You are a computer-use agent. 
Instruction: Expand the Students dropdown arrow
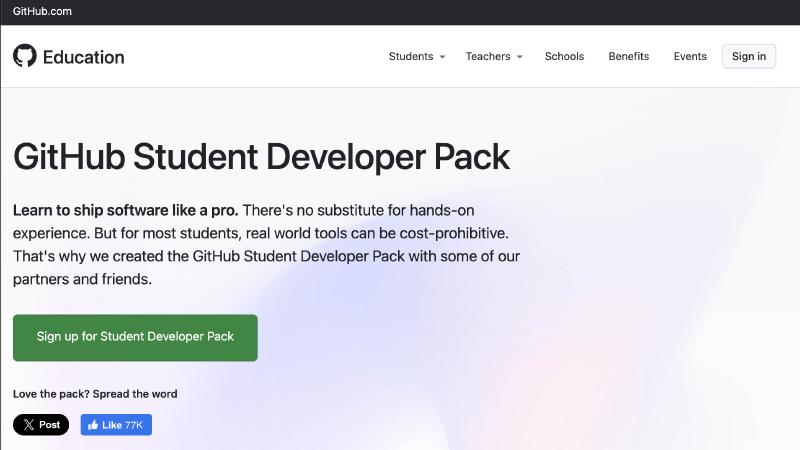pyautogui.click(x=442, y=57)
